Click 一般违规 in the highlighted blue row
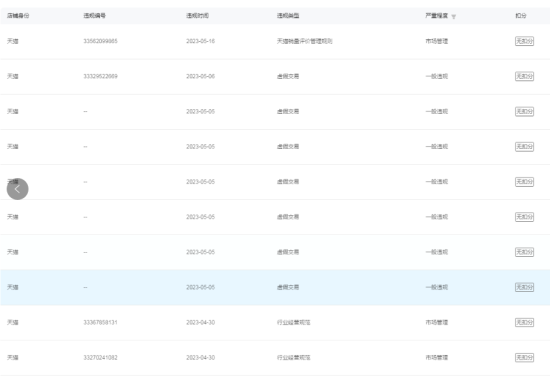Viewport: 550px width, 381px height. tap(437, 287)
